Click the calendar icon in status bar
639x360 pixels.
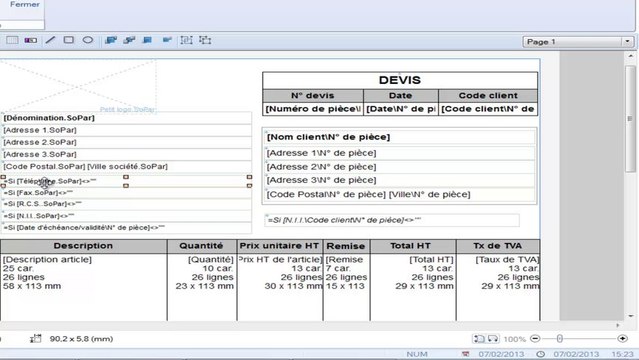tap(465, 354)
